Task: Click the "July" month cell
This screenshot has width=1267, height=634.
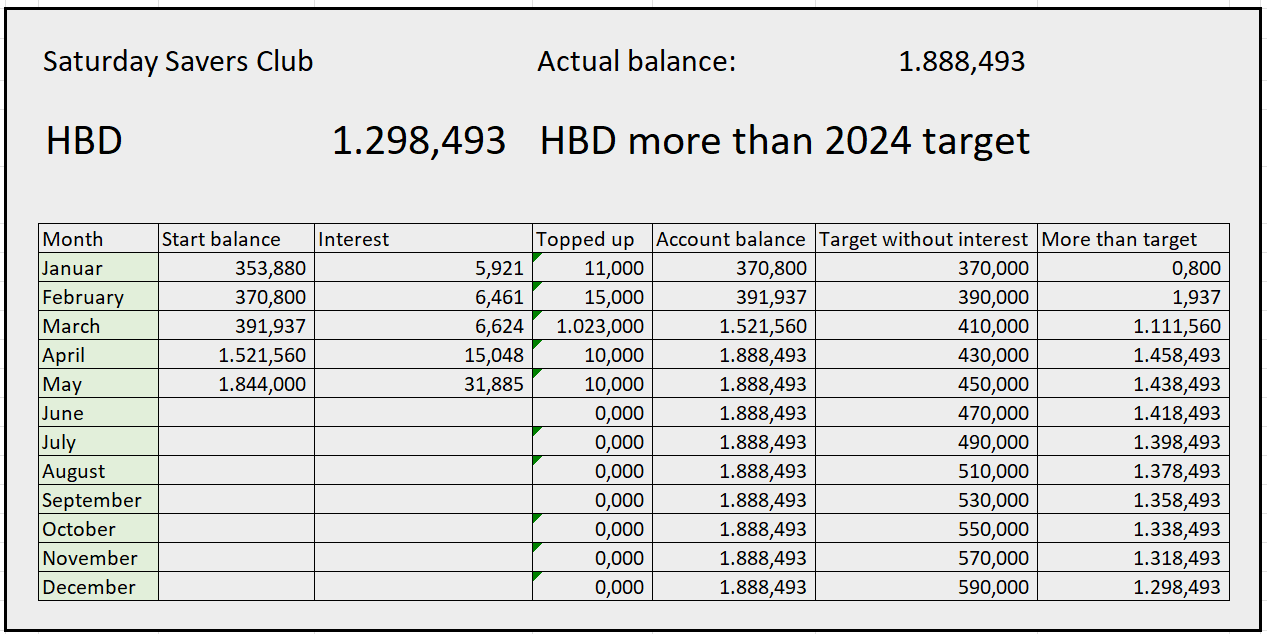Action: point(98,441)
